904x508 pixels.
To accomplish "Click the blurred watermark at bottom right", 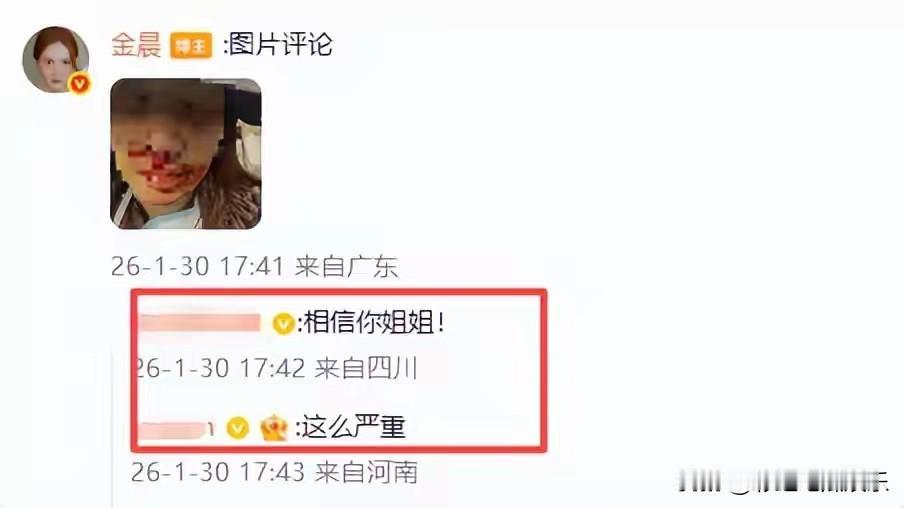I will [x=783, y=481].
